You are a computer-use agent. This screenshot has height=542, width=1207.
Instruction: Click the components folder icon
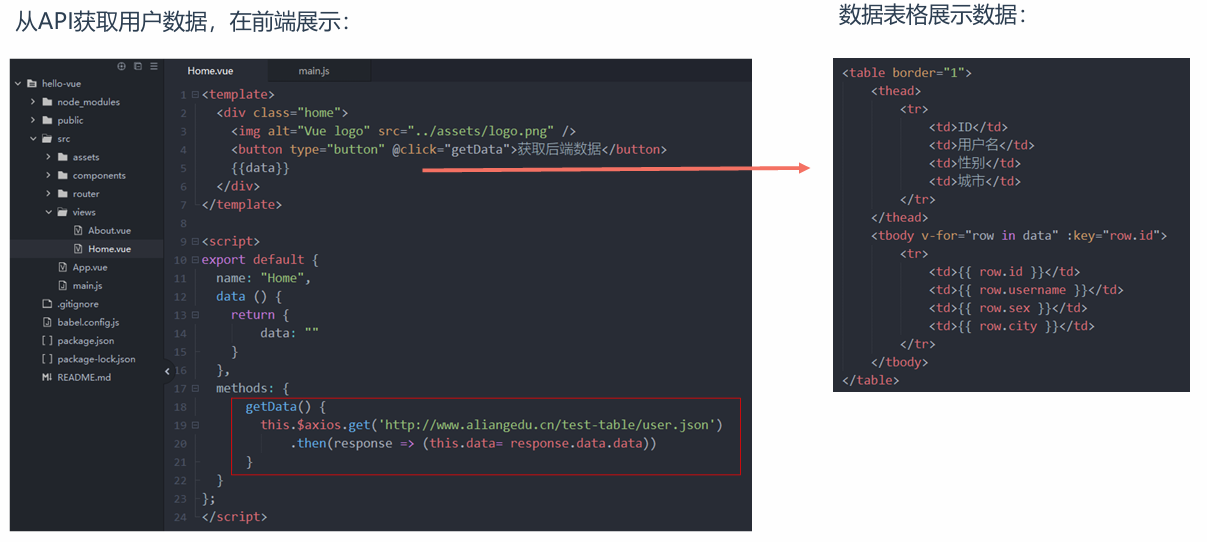(x=63, y=175)
